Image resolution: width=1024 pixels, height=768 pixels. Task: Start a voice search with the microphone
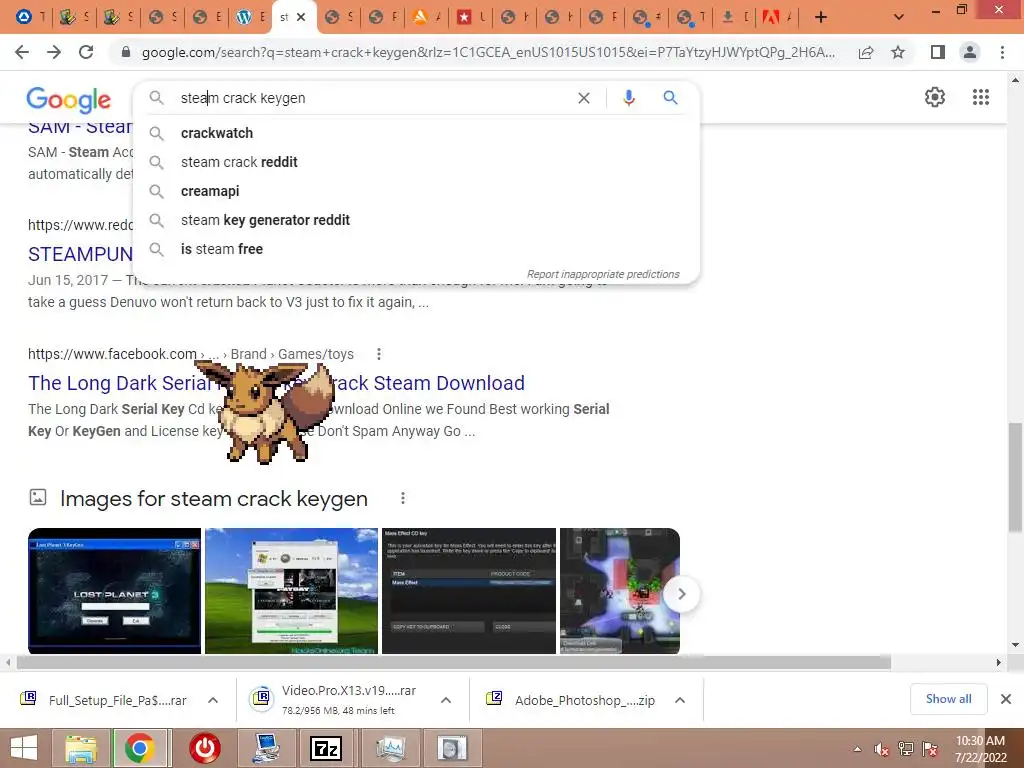628,98
